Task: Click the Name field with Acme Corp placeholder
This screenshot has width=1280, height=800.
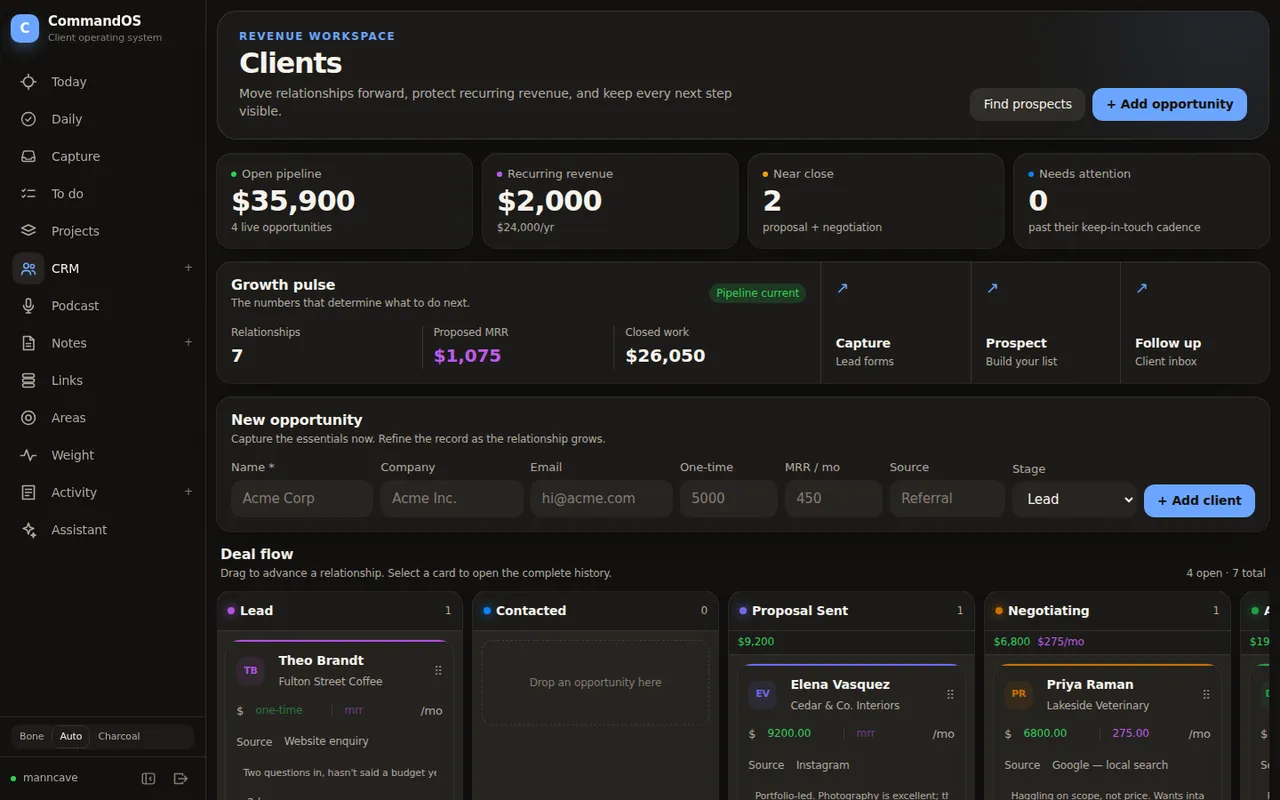Action: pos(302,498)
